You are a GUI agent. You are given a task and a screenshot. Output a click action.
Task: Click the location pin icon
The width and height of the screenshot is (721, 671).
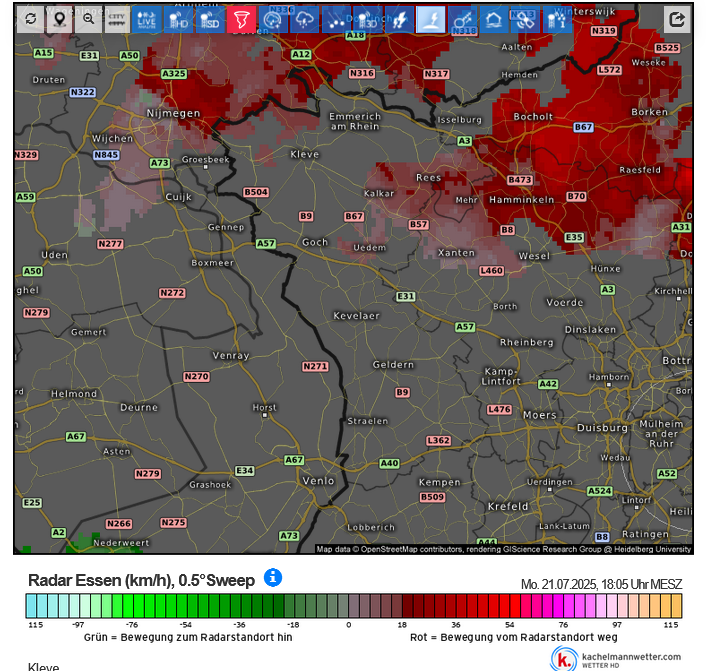click(x=60, y=19)
